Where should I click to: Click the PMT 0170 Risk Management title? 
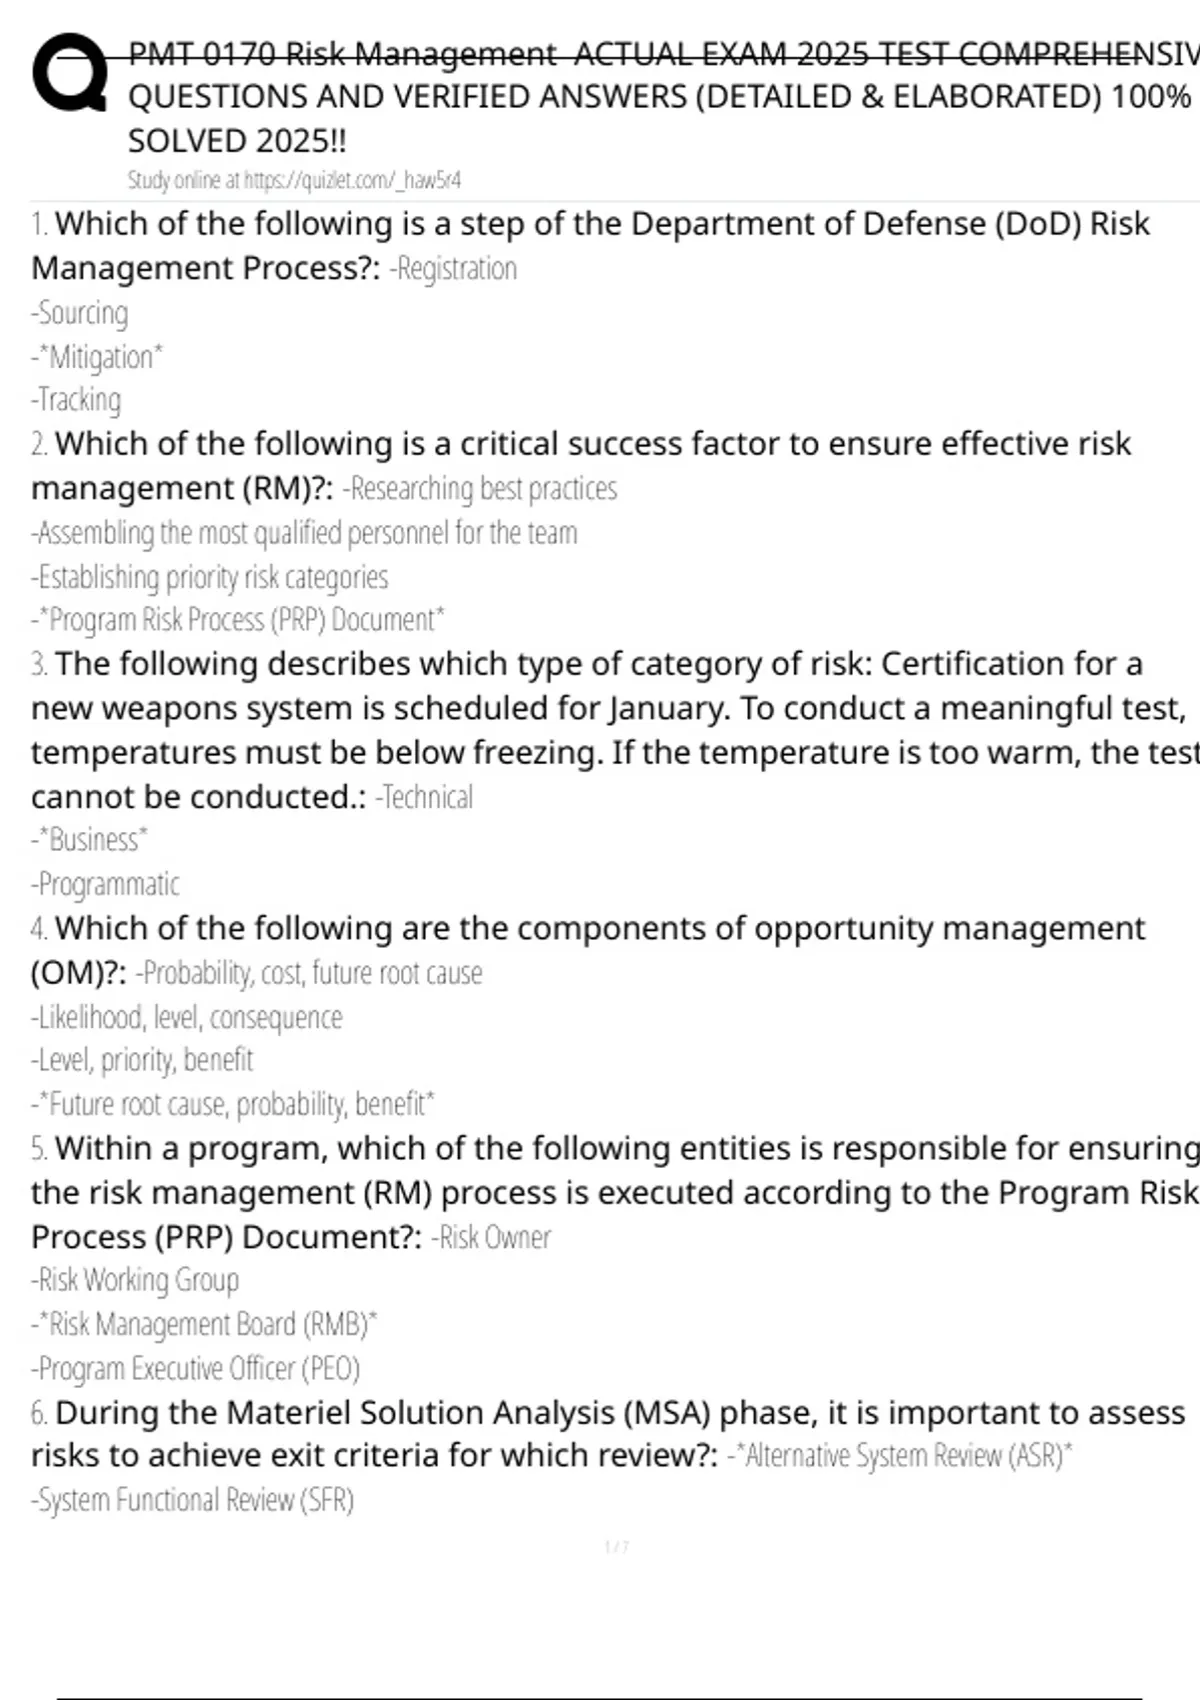[660, 96]
